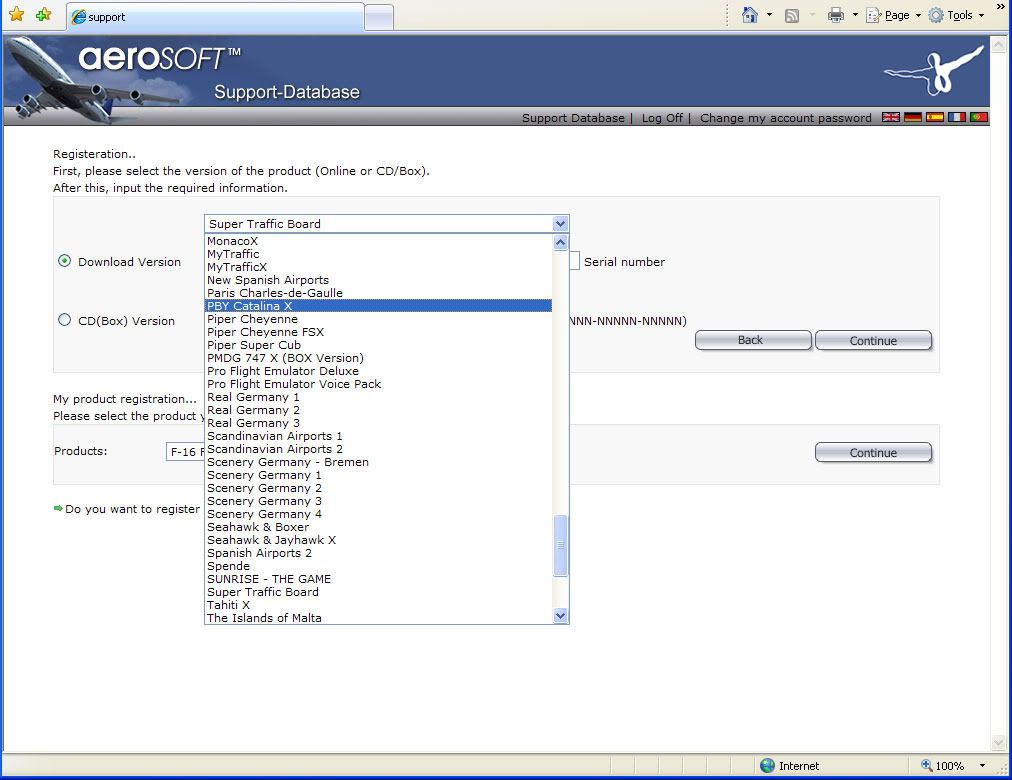Collapse the Super Traffic Board dropdown
This screenshot has height=780, width=1012.
pos(560,224)
